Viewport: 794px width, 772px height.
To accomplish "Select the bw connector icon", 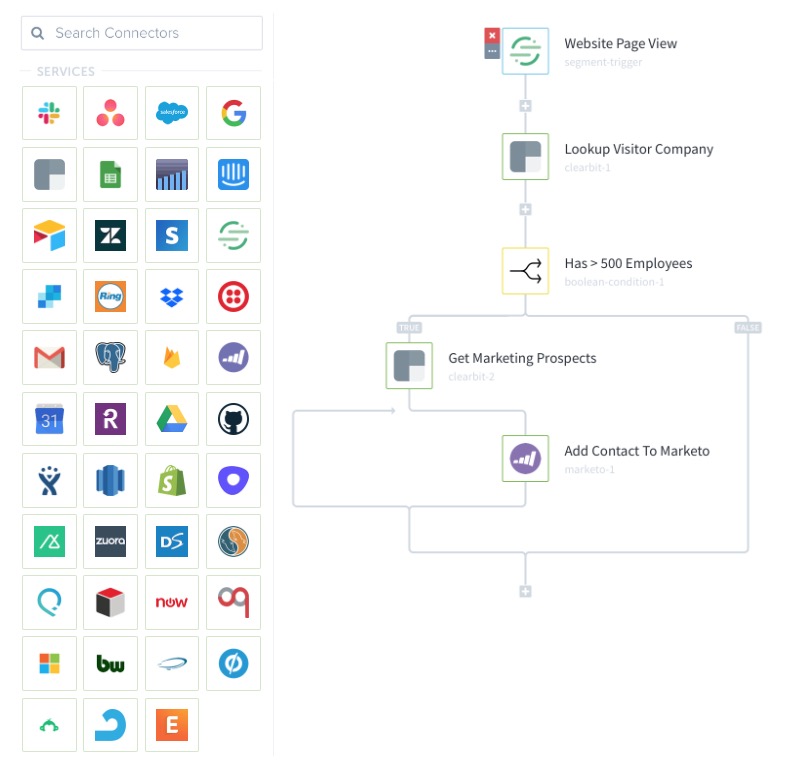I will point(110,664).
